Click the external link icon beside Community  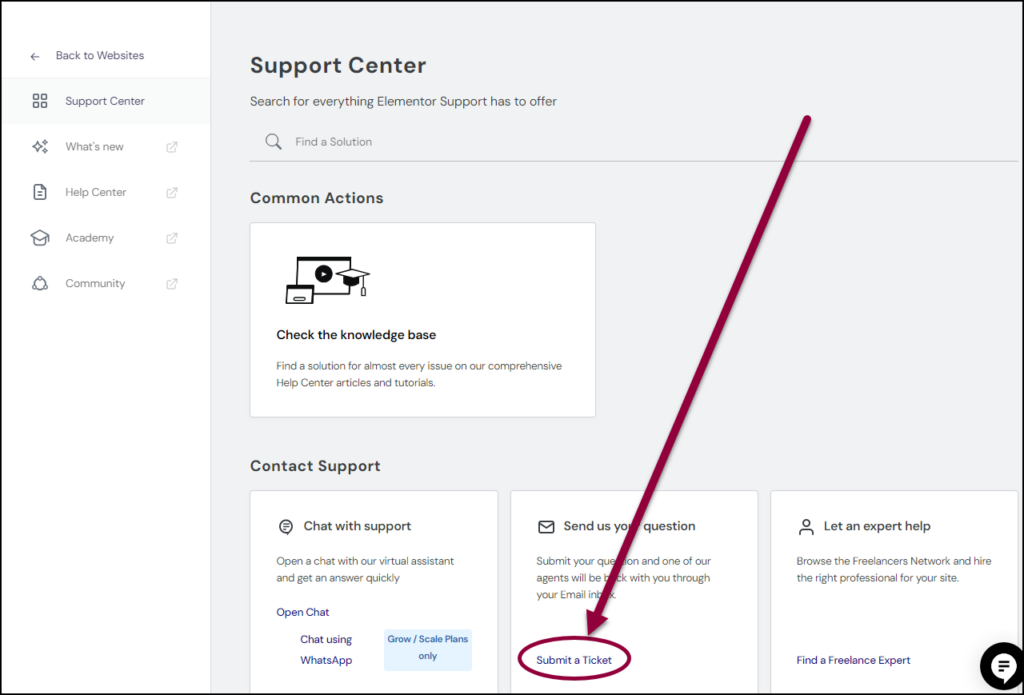pos(171,284)
